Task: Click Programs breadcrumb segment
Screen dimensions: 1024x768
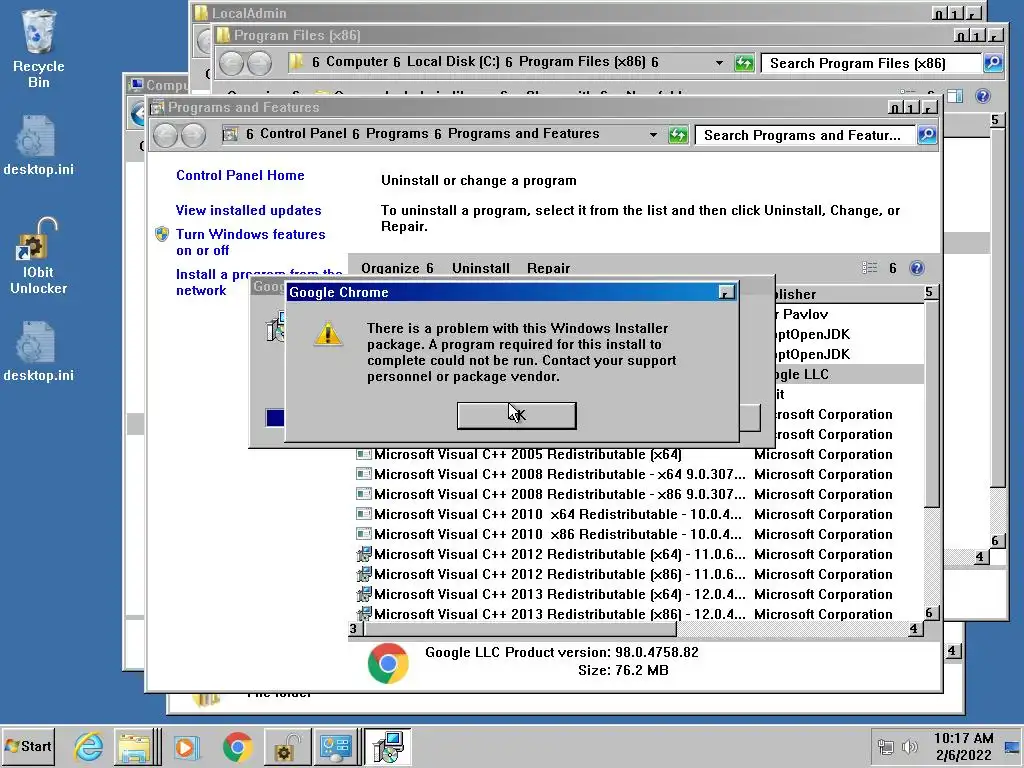Action: coord(396,133)
